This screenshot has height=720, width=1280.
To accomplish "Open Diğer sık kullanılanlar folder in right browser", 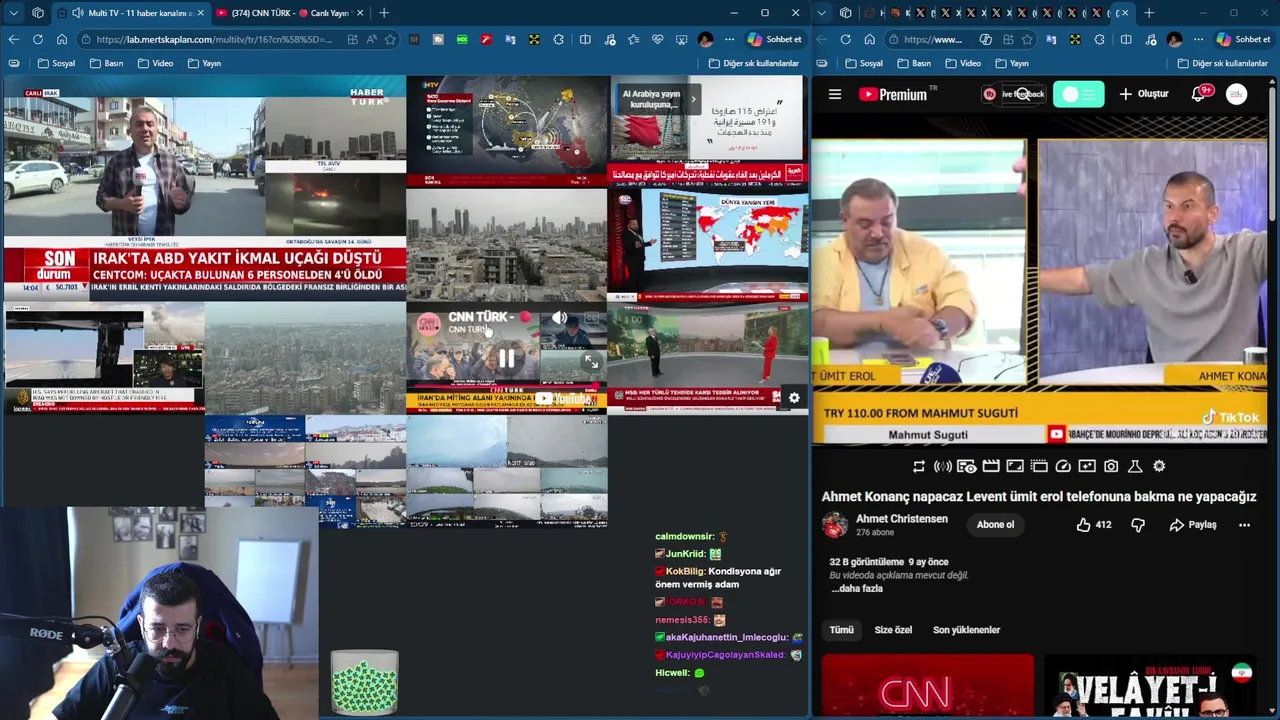I will (x=1221, y=63).
